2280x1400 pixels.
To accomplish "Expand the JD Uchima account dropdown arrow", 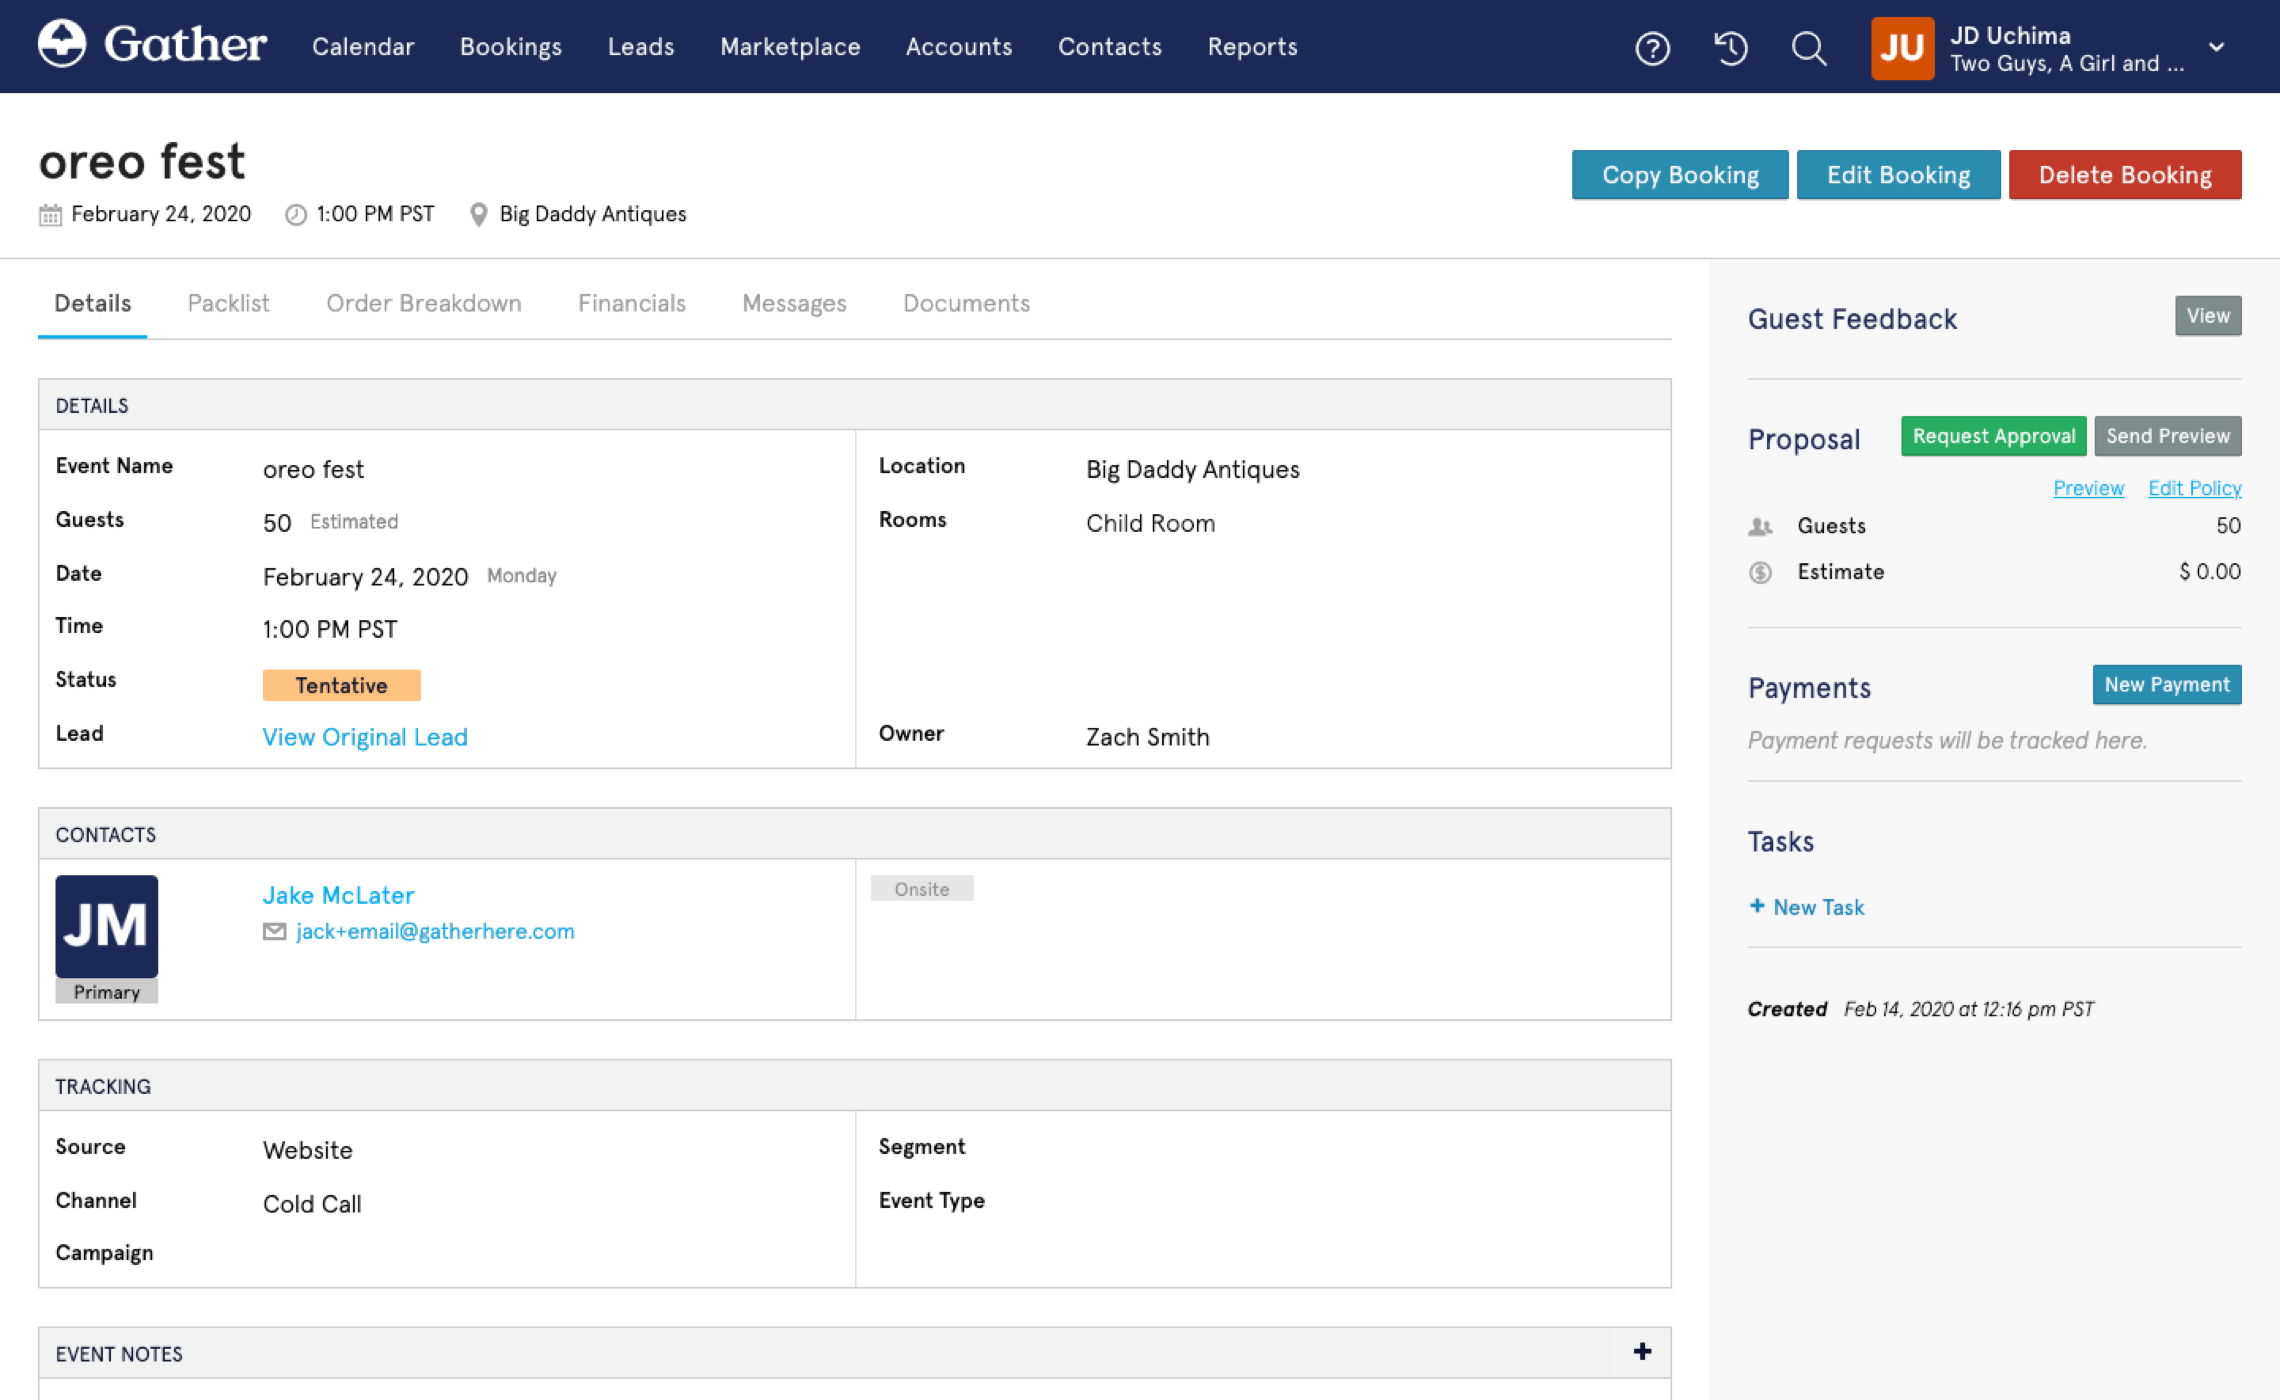I will 2216,48.
